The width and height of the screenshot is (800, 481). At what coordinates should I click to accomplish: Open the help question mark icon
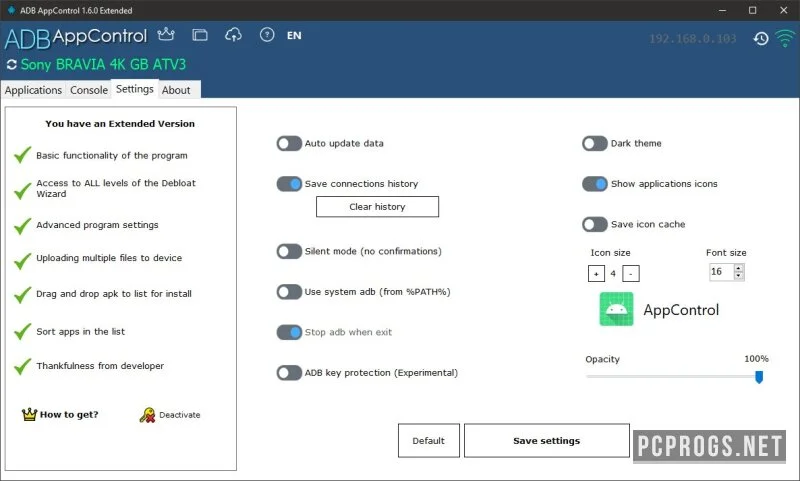click(267, 35)
